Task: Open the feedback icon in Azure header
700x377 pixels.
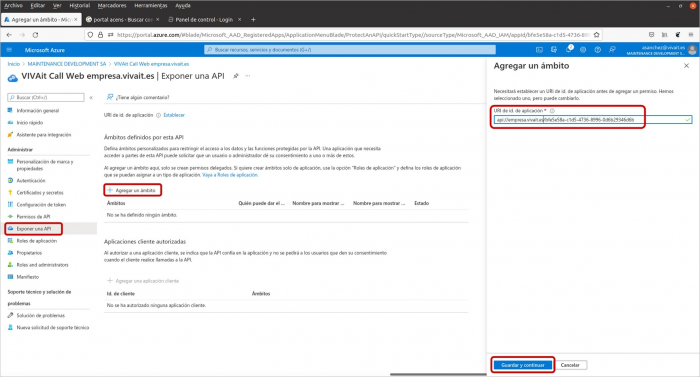Action: pyautogui.click(x=612, y=50)
